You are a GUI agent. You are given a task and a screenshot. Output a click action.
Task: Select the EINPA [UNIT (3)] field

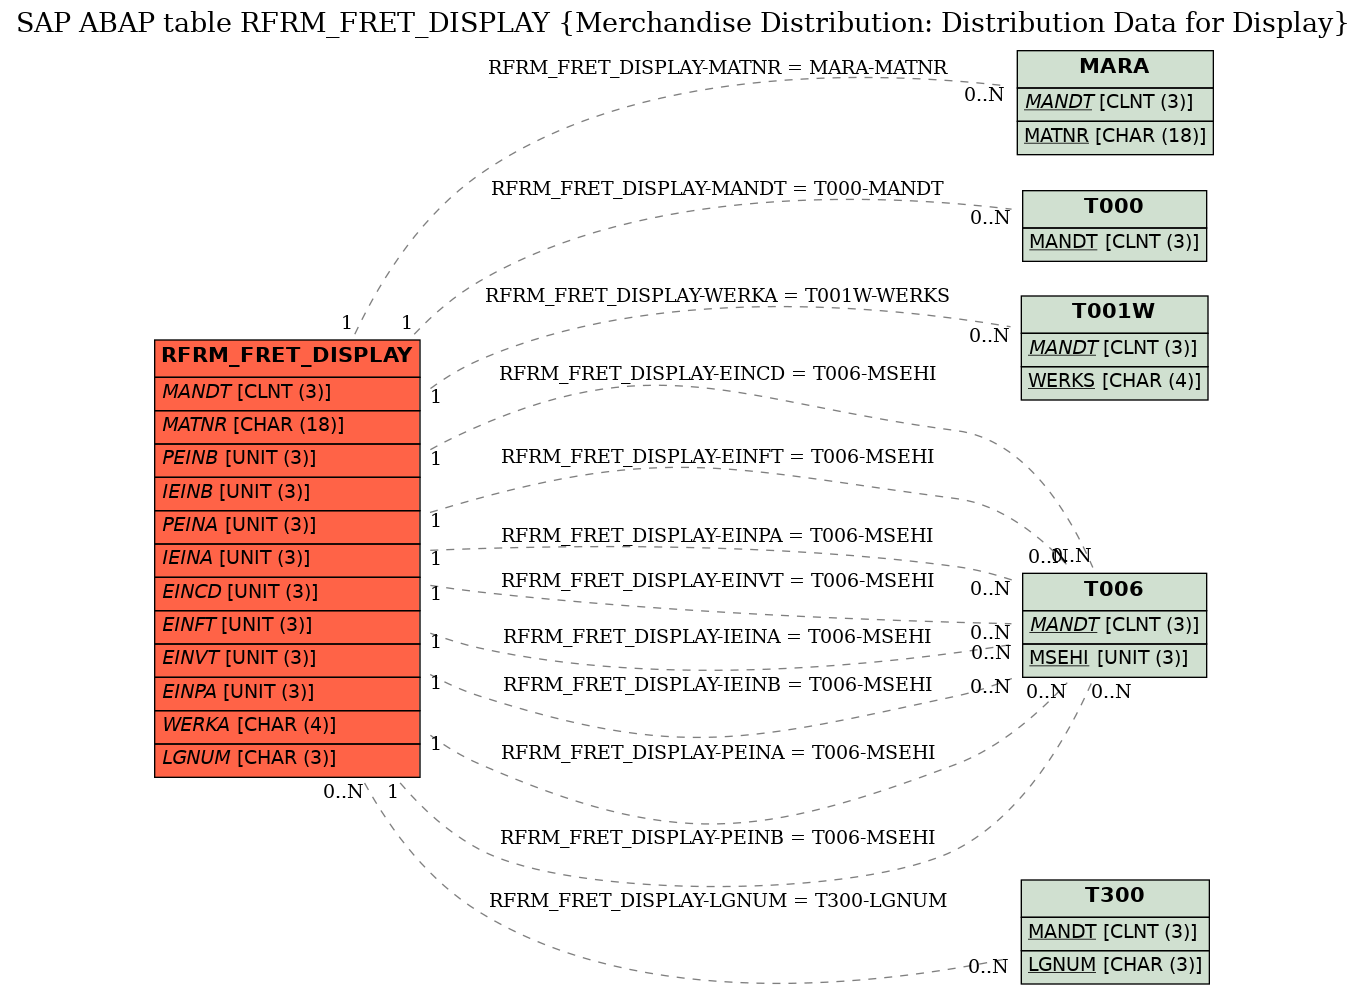tap(287, 693)
